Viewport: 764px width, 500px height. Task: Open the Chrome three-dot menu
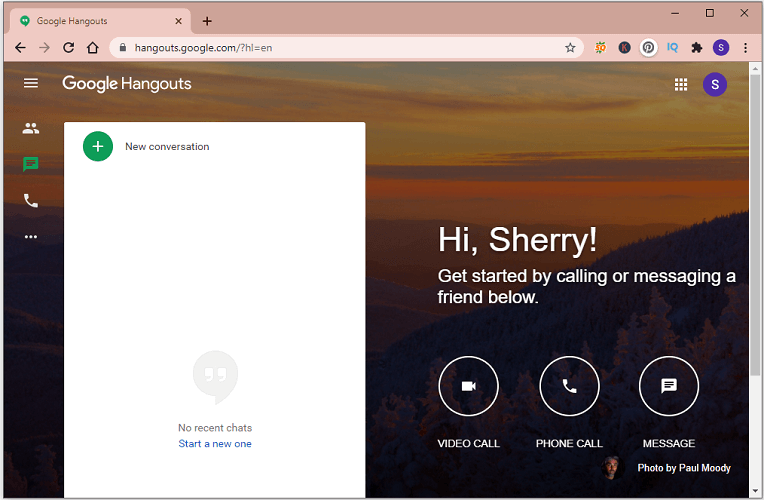pyautogui.click(x=745, y=47)
